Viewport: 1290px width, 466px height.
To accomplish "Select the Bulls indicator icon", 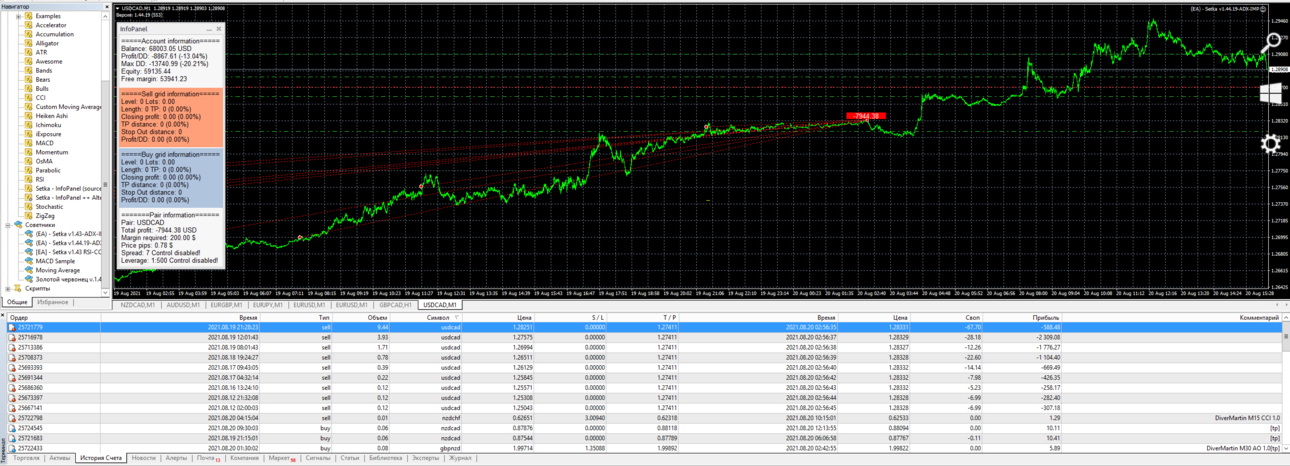I will tap(29, 88).
